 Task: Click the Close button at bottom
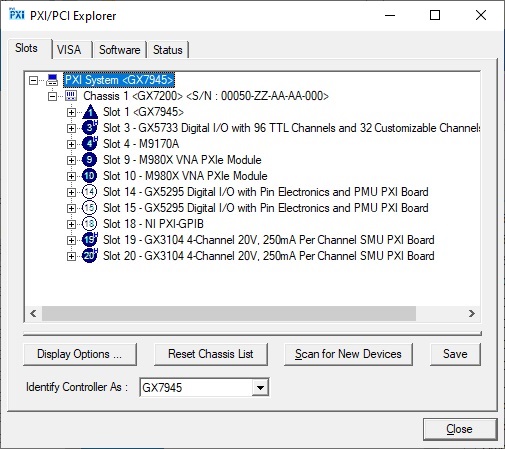coord(460,429)
